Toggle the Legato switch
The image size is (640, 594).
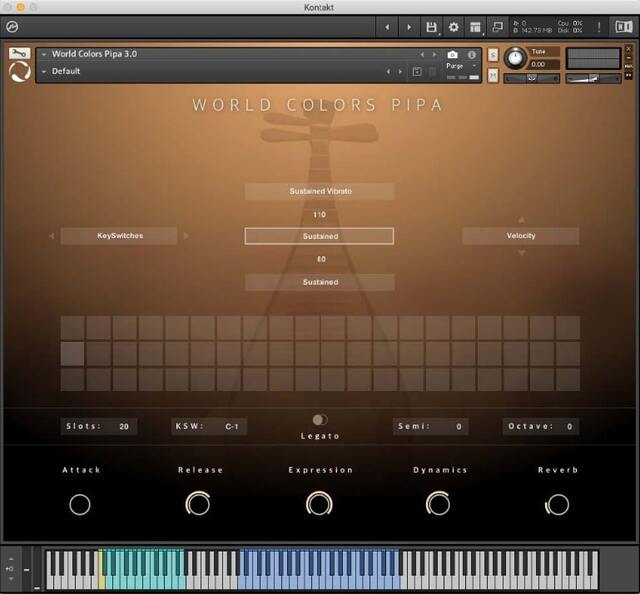pyautogui.click(x=320, y=420)
